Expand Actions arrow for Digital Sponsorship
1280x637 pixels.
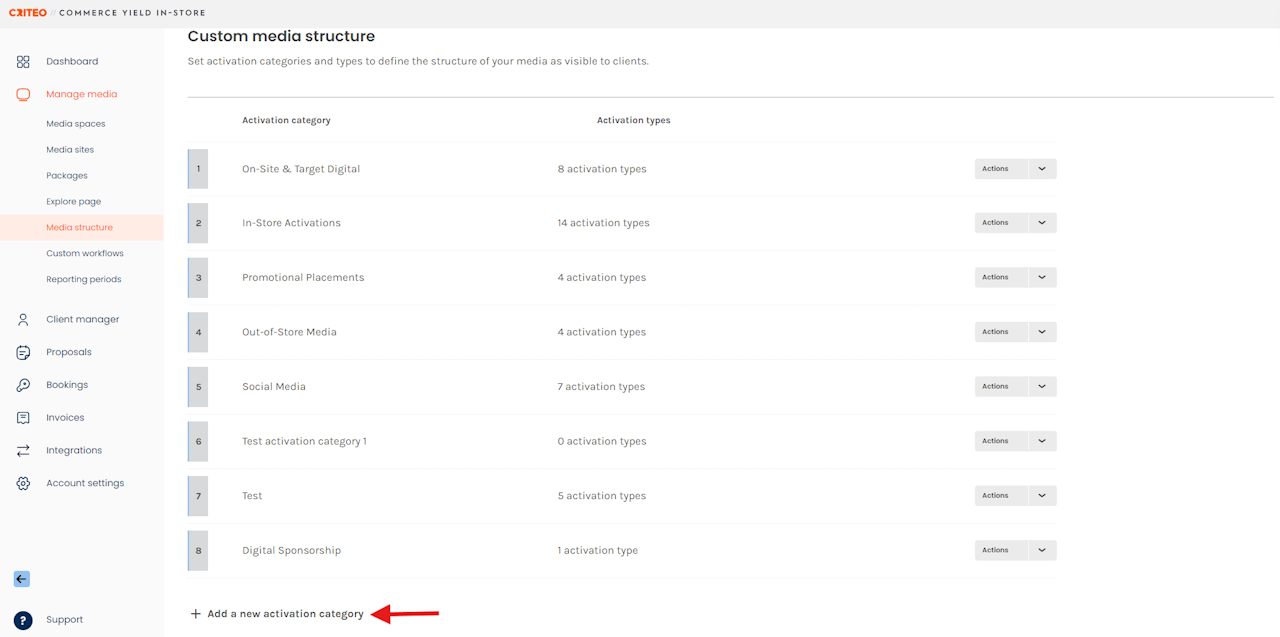tap(1042, 550)
